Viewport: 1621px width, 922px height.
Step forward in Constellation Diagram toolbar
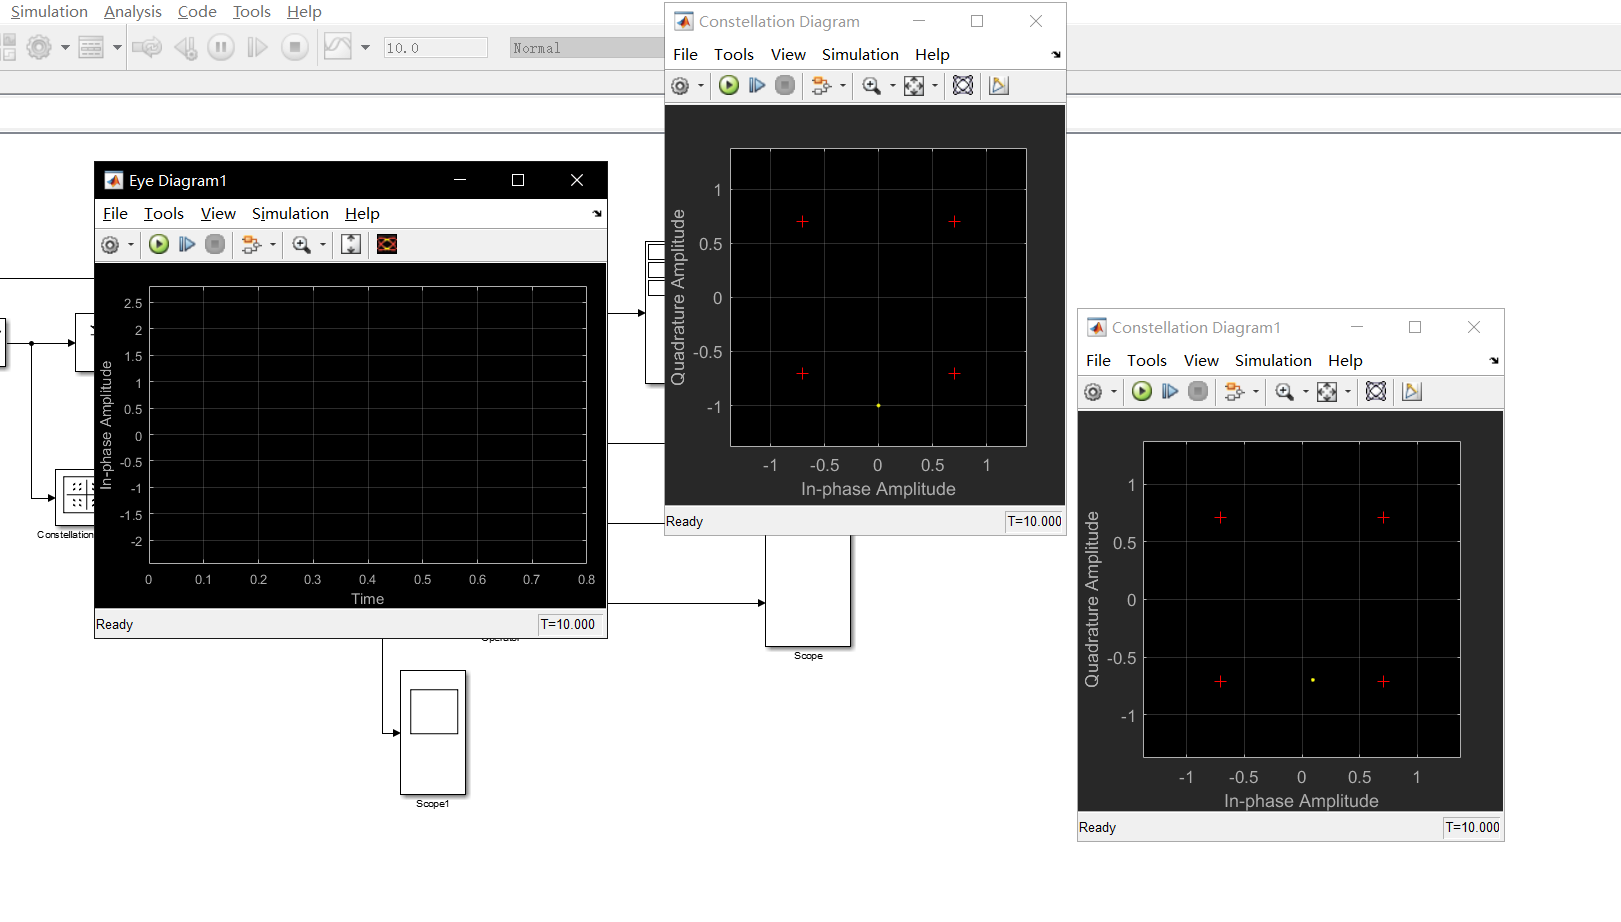click(757, 85)
